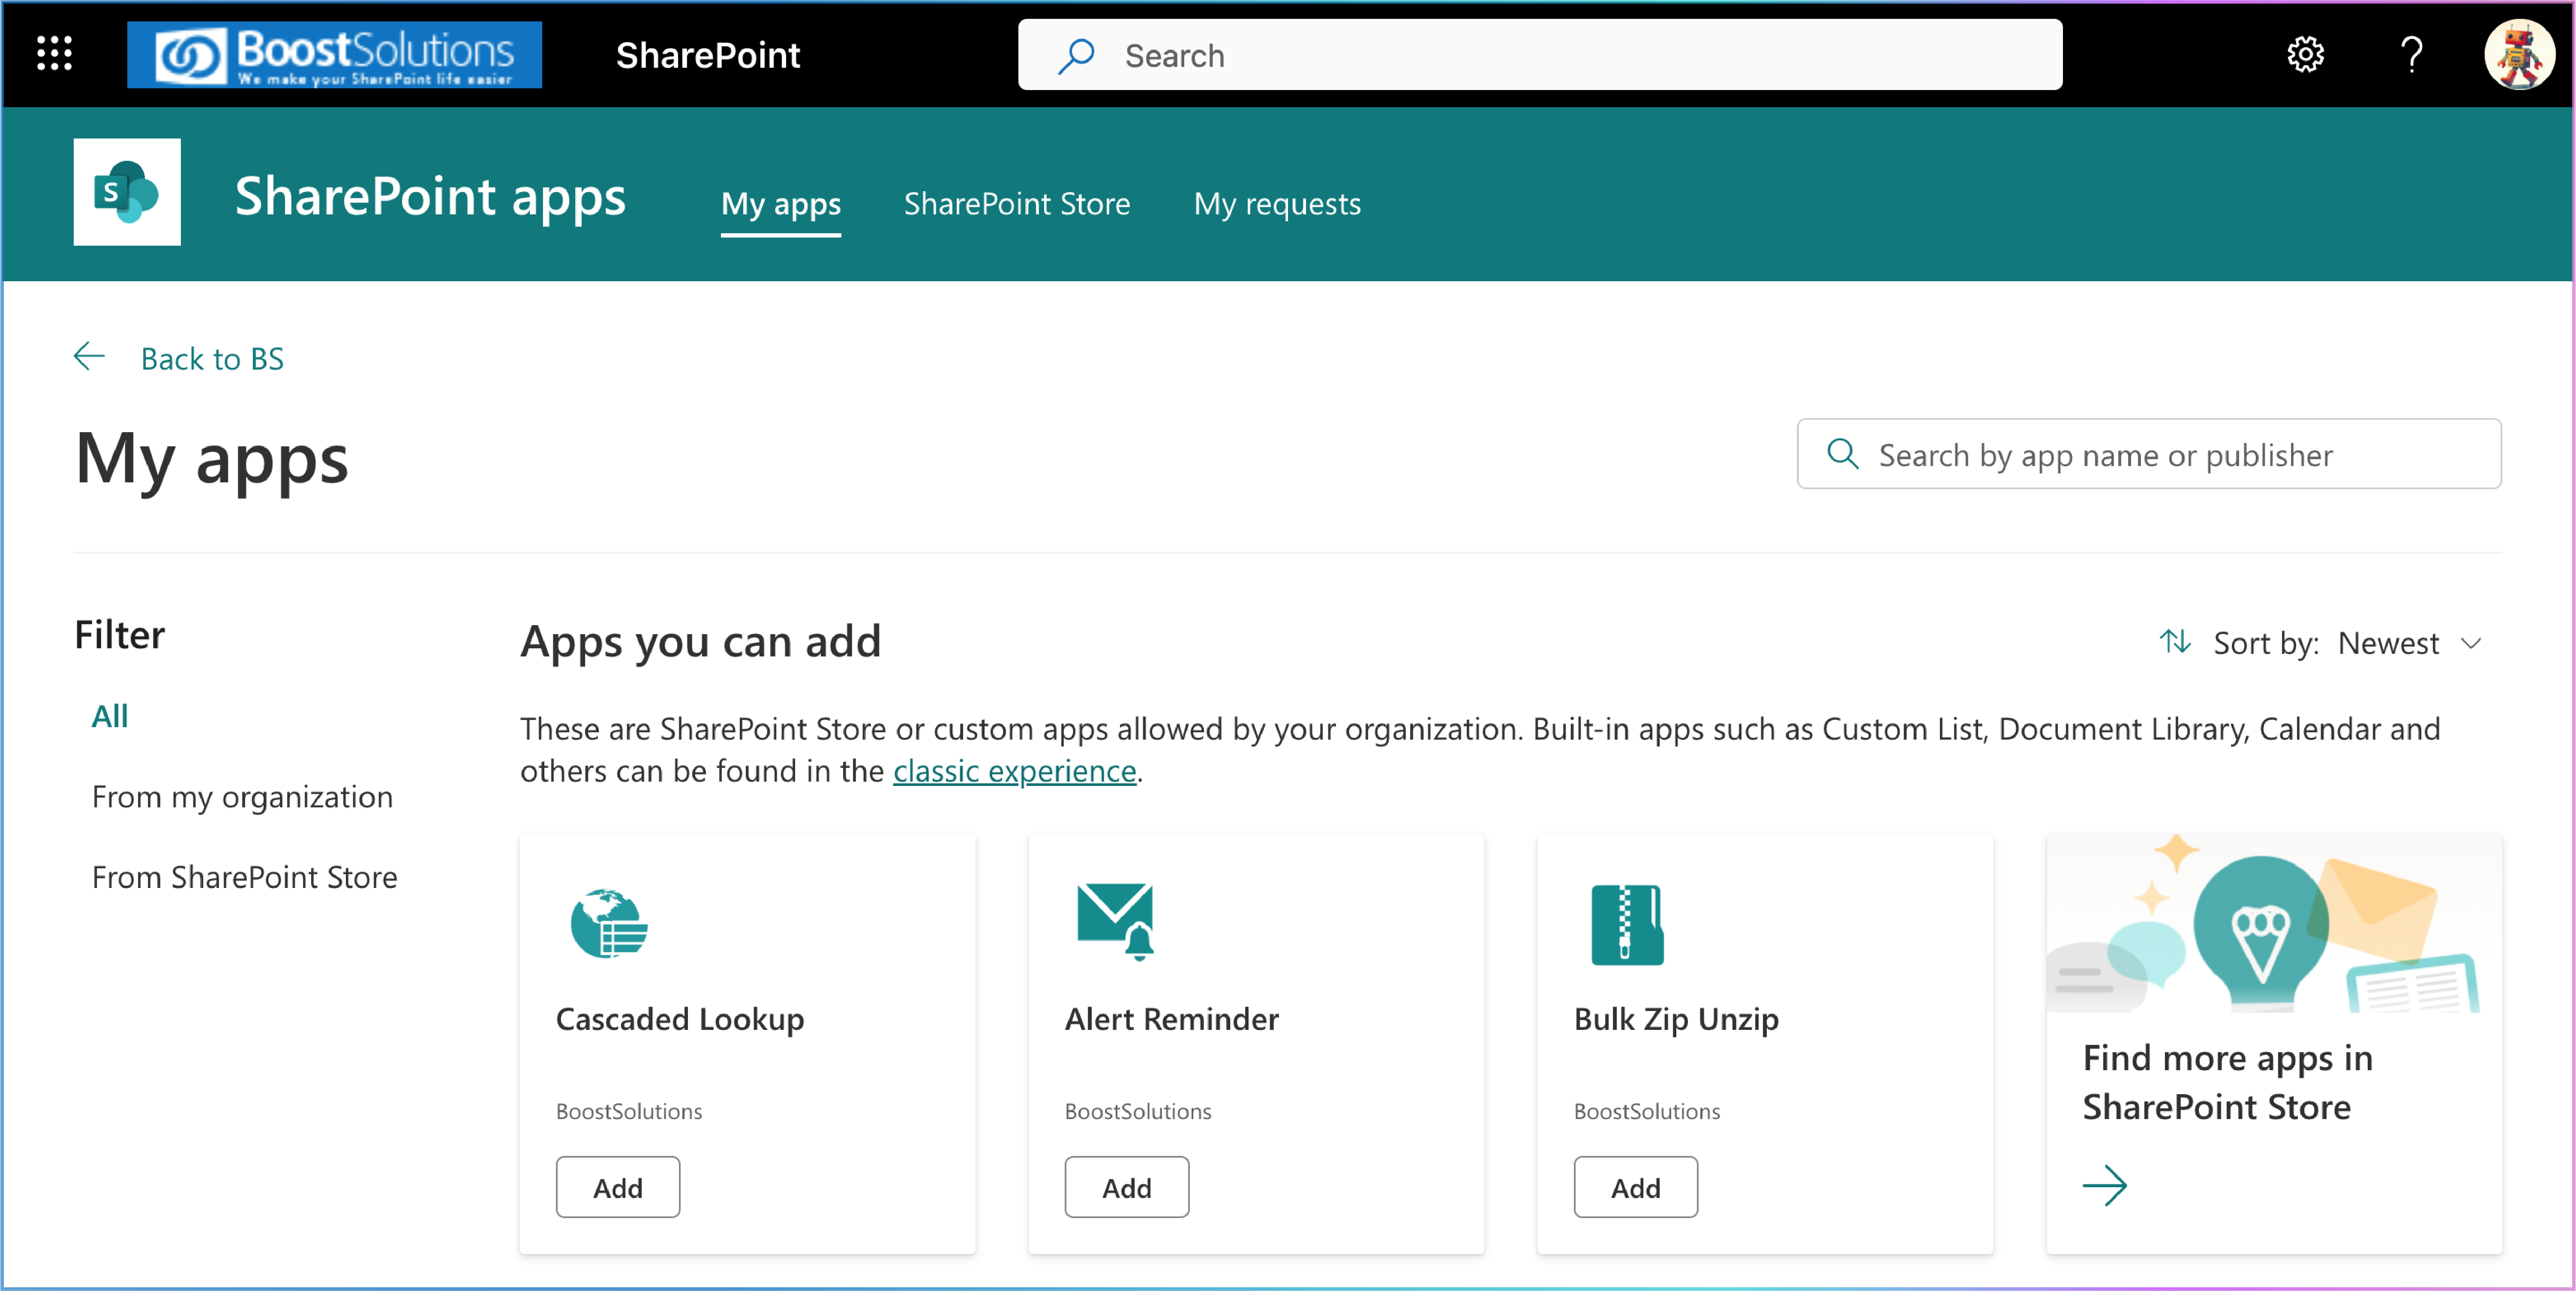This screenshot has height=1291, width=2576.
Task: Click the BoostSolutions logo banner
Action: pyautogui.click(x=334, y=55)
